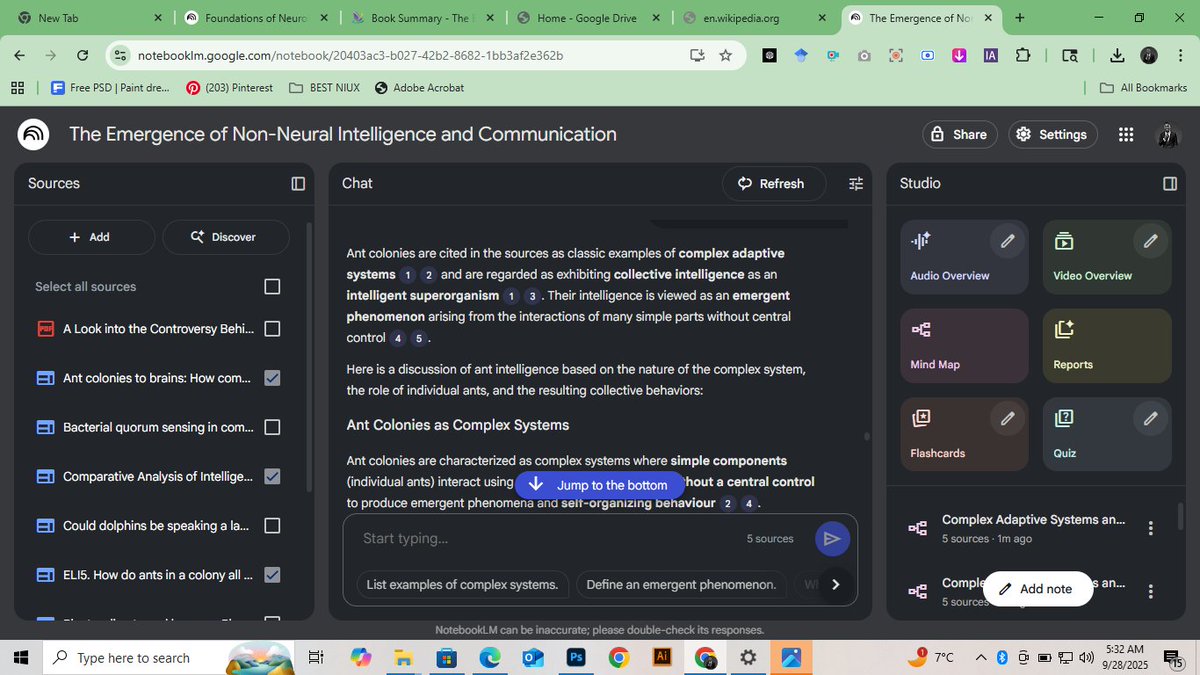Open the NotebookLM account avatar

[1167, 134]
